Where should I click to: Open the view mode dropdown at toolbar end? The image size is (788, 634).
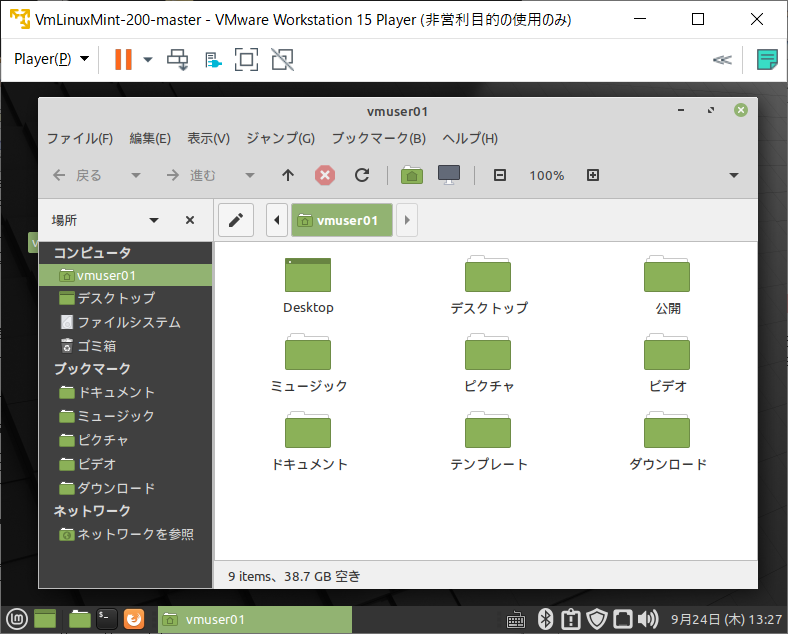click(x=734, y=175)
